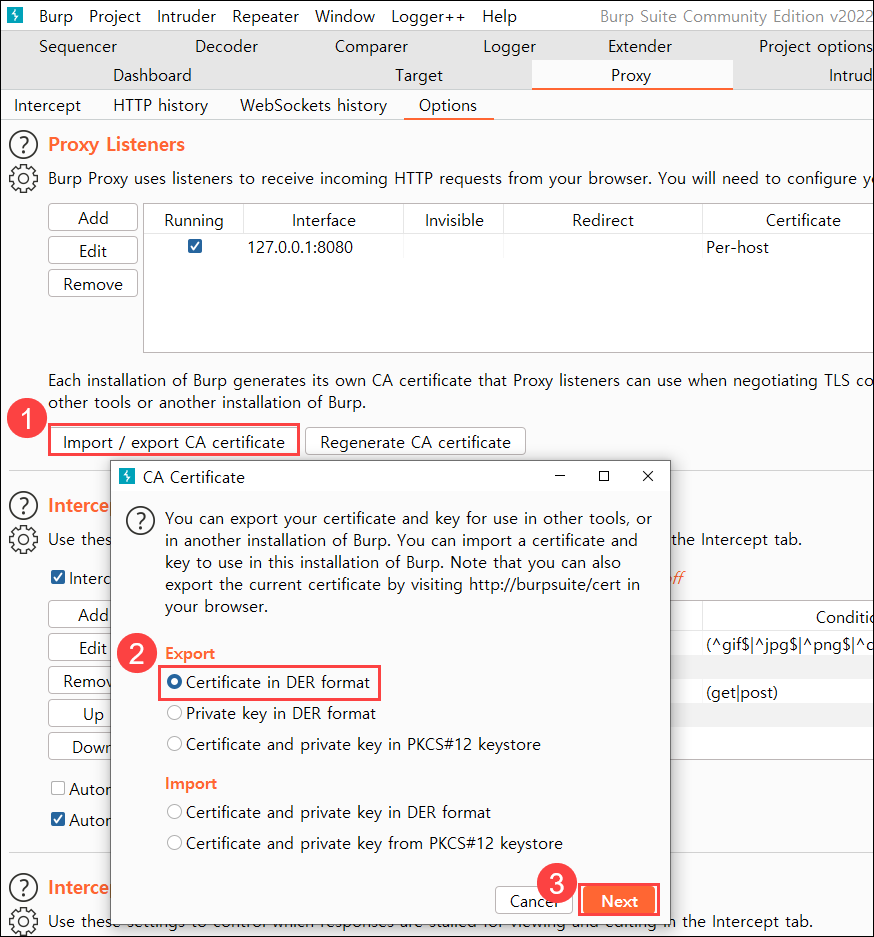This screenshot has width=874, height=937.
Task: Click Import / export CA certificate button
Action: coord(174,442)
